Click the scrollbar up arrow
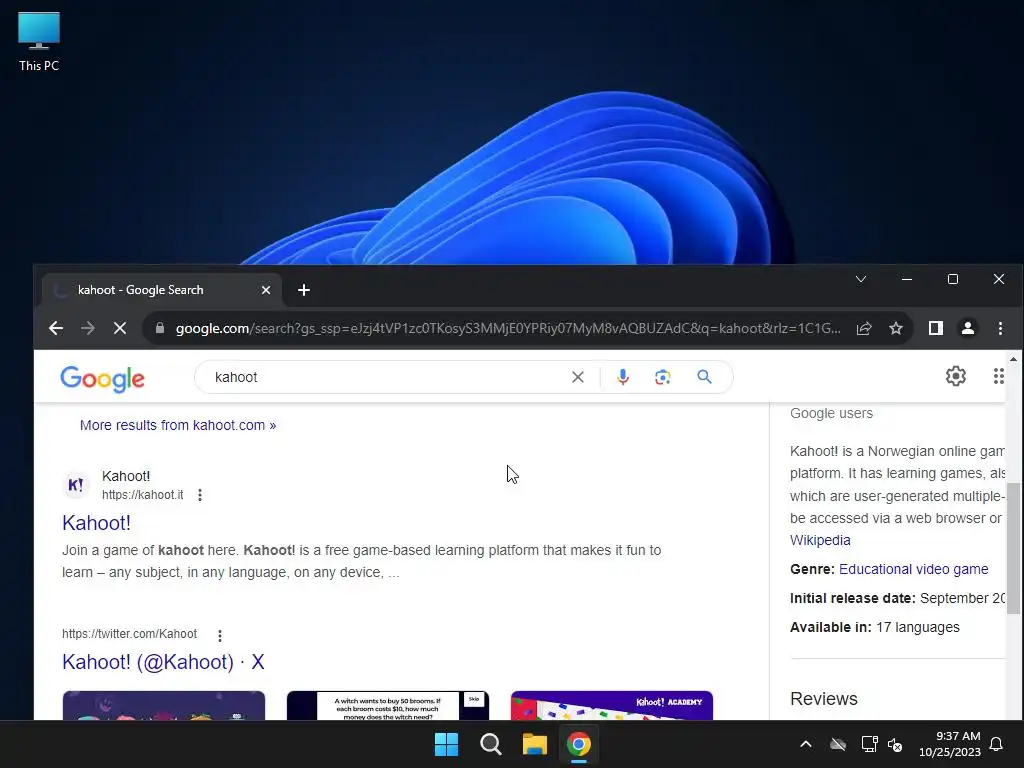The height and width of the screenshot is (768, 1024). (1013, 359)
